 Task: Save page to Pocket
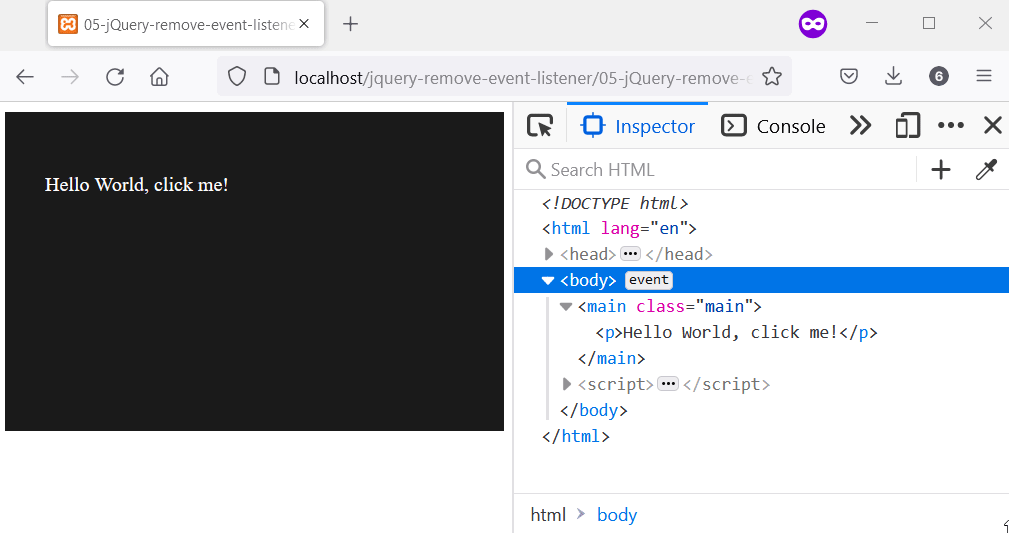click(848, 77)
